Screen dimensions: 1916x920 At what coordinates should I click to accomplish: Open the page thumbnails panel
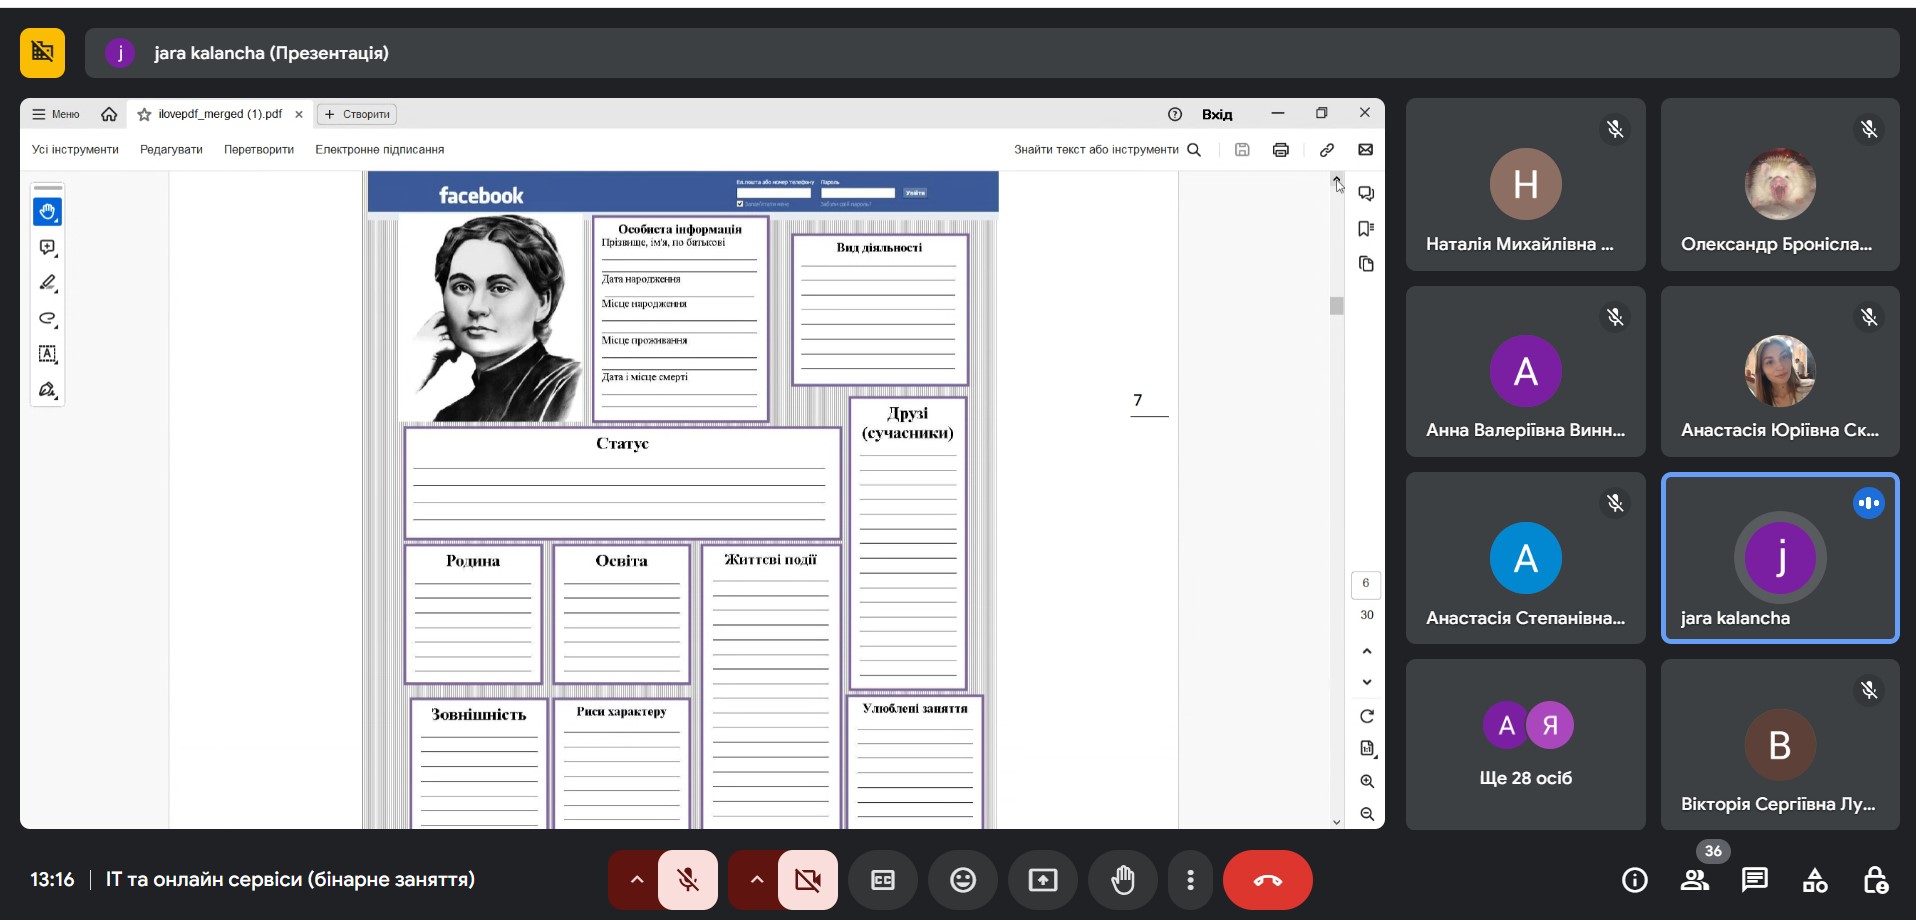tap(1366, 264)
